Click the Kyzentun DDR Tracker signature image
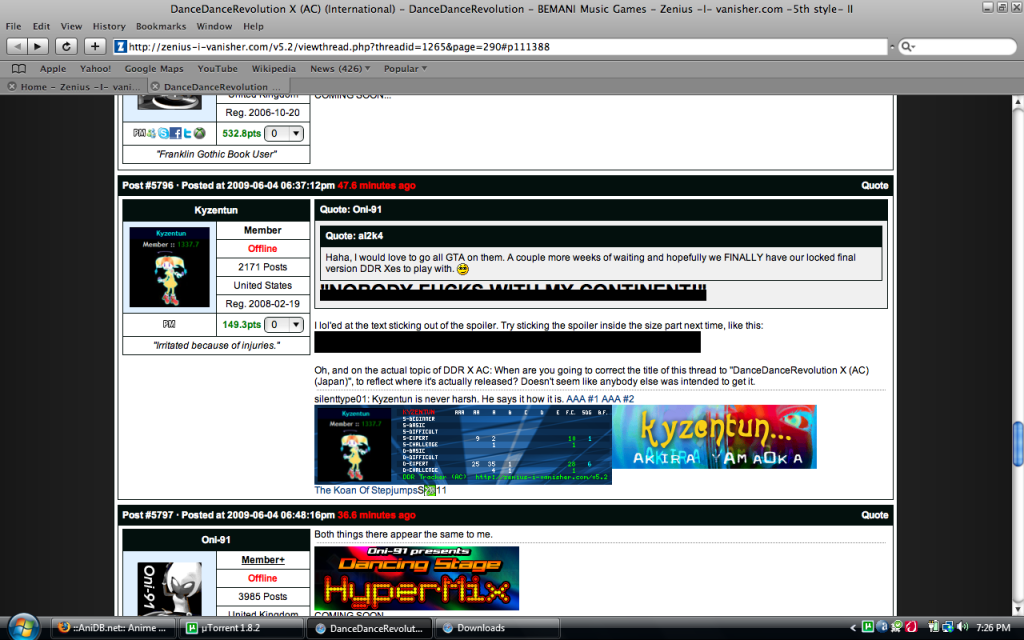1024x640 pixels. click(x=463, y=445)
